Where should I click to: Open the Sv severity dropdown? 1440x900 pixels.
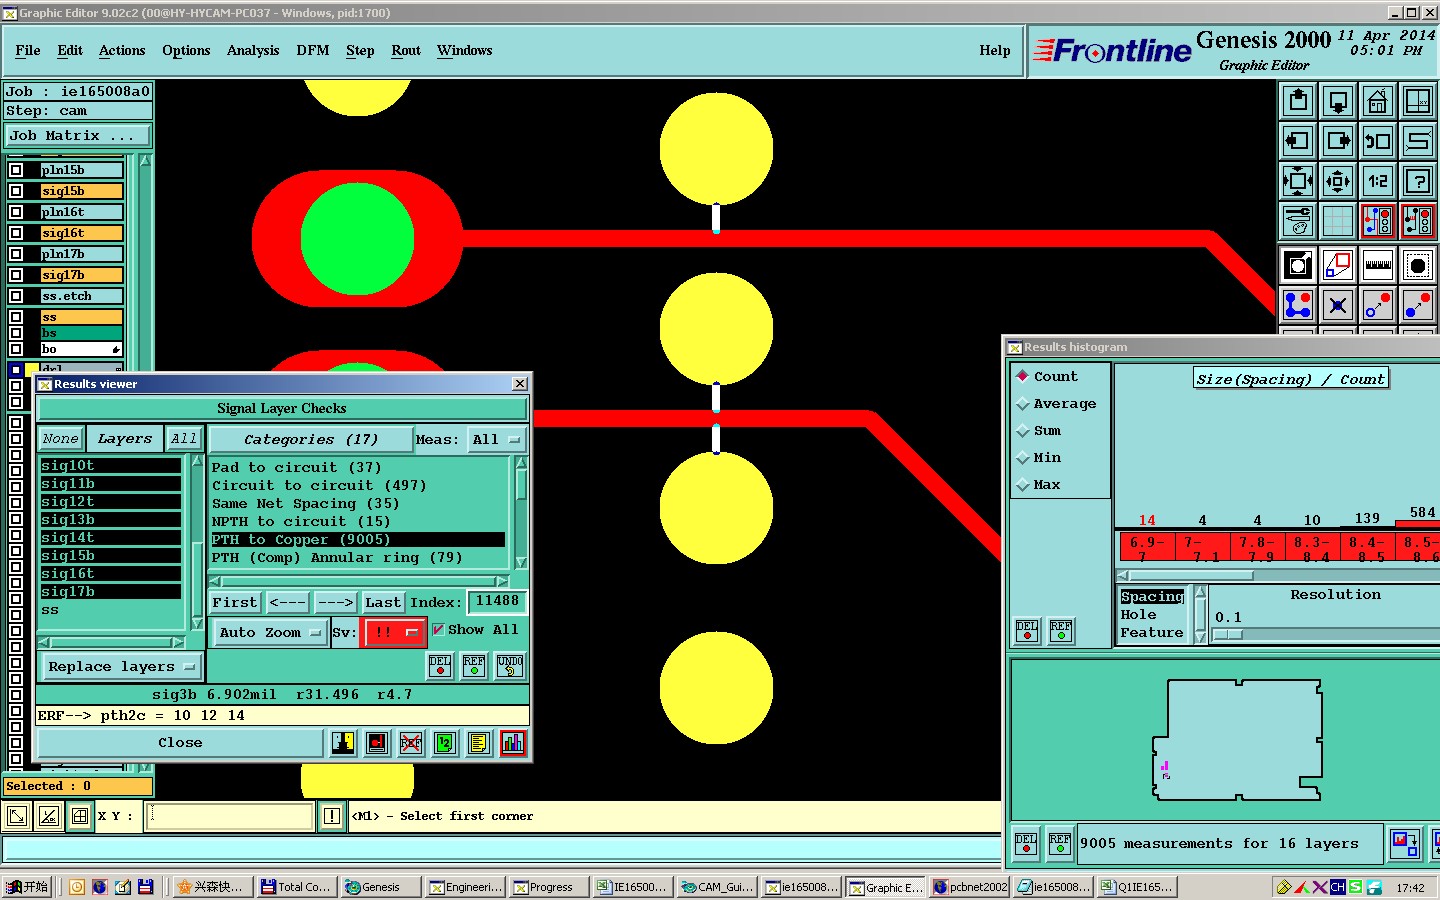(395, 632)
